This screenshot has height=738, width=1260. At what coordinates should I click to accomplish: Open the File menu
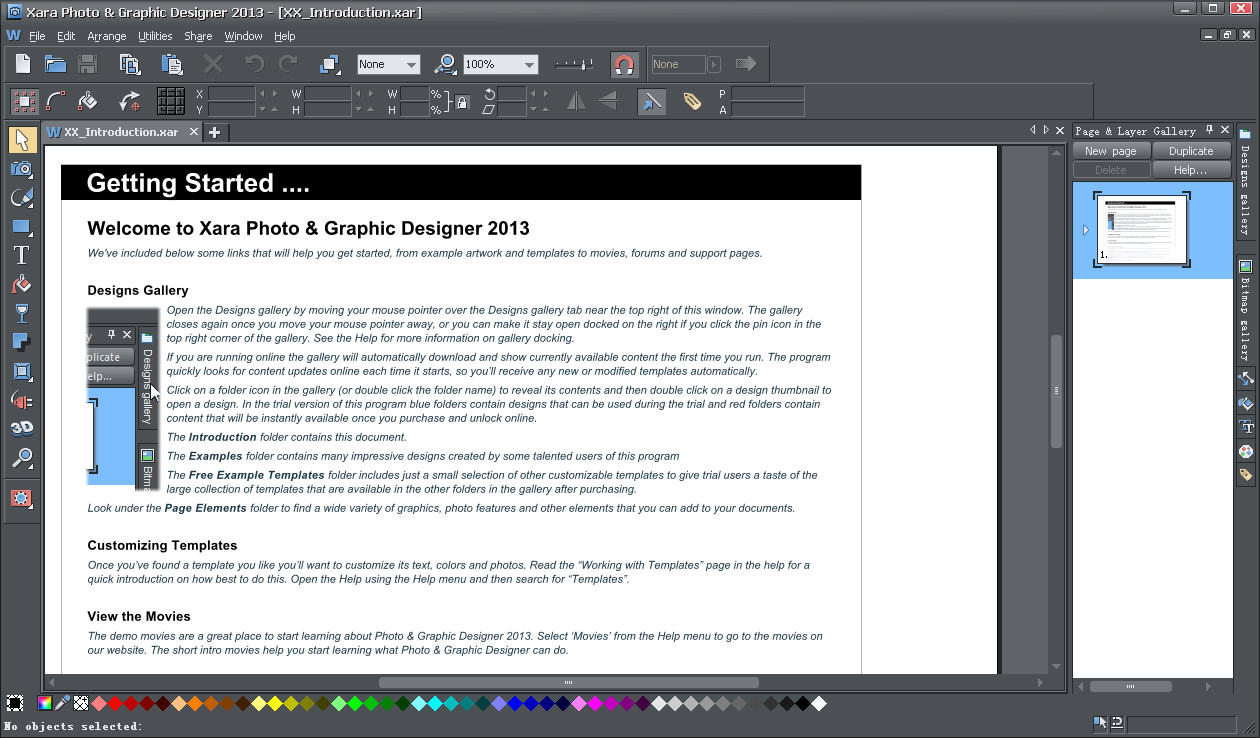click(x=37, y=36)
